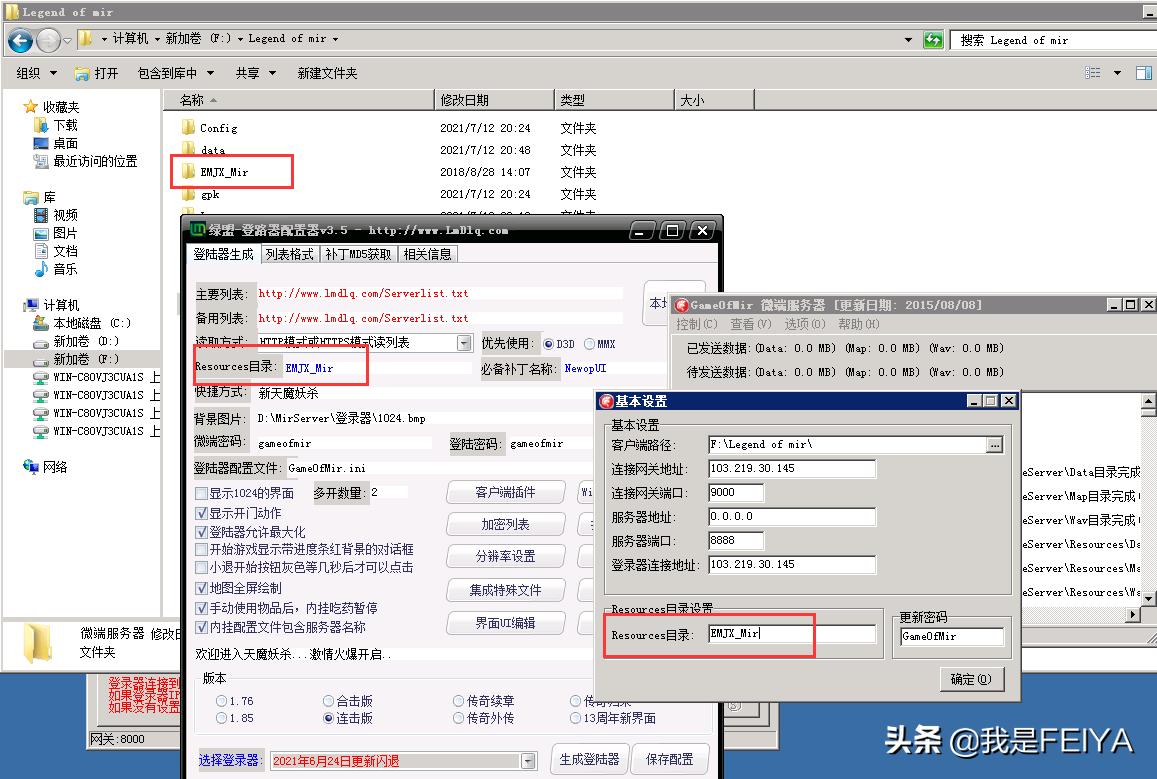1157x779 pixels.
Task: Click the green refresh icon beside address bar
Action: [934, 40]
